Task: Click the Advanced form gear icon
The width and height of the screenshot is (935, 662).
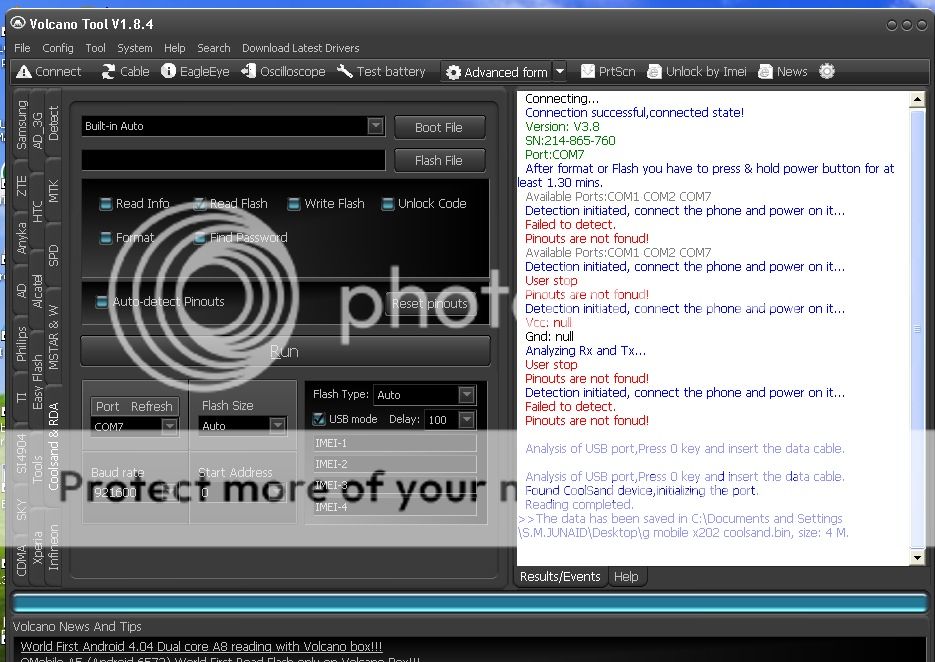Action: 453,72
